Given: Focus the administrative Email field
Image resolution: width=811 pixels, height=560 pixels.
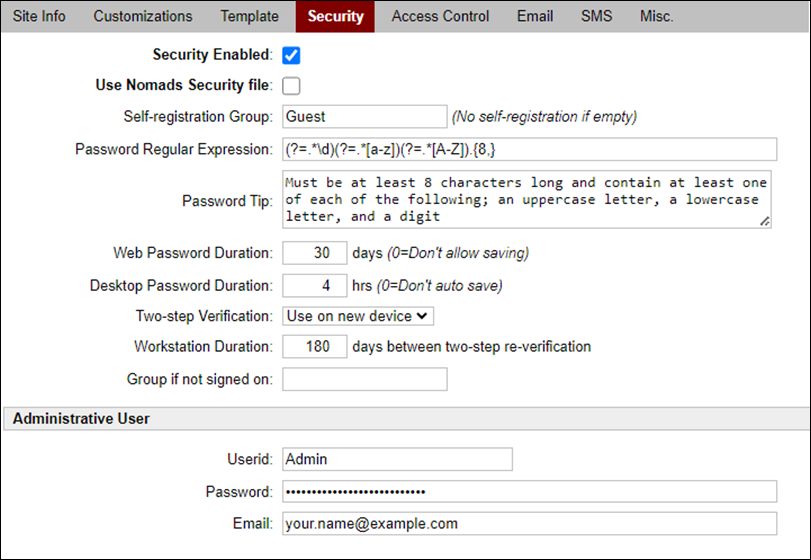Looking at the screenshot, I should [529, 523].
